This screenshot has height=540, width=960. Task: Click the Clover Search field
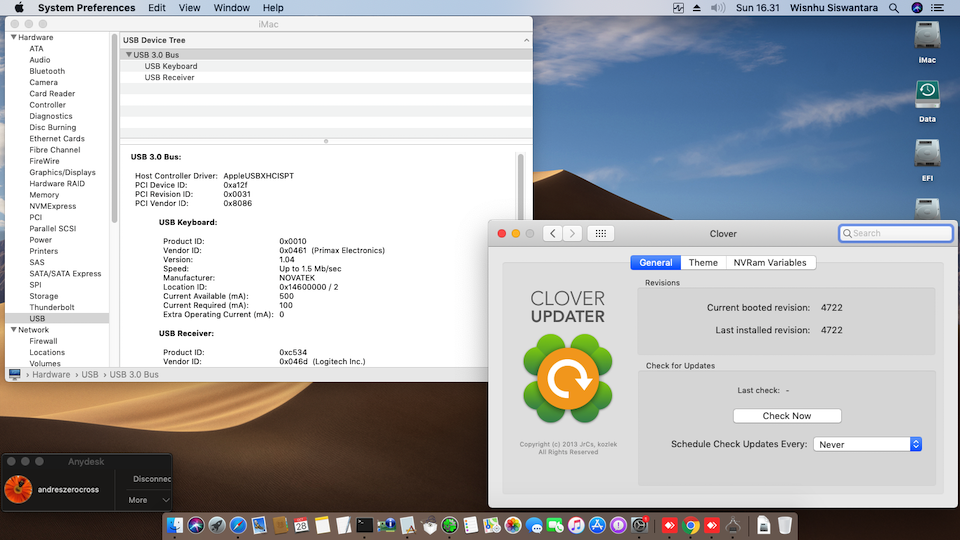tap(896, 233)
